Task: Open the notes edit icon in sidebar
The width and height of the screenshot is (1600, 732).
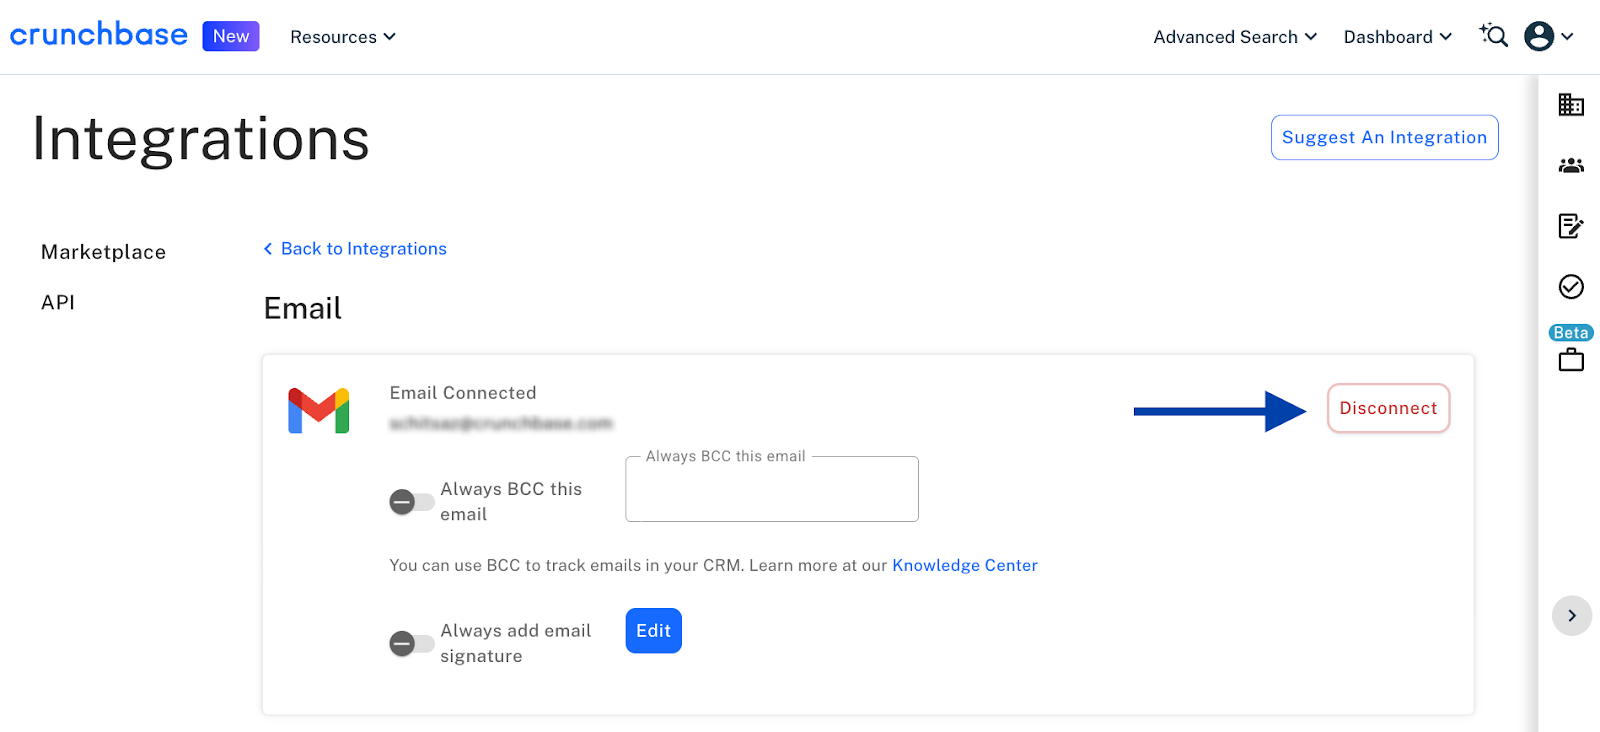Action: (x=1571, y=226)
